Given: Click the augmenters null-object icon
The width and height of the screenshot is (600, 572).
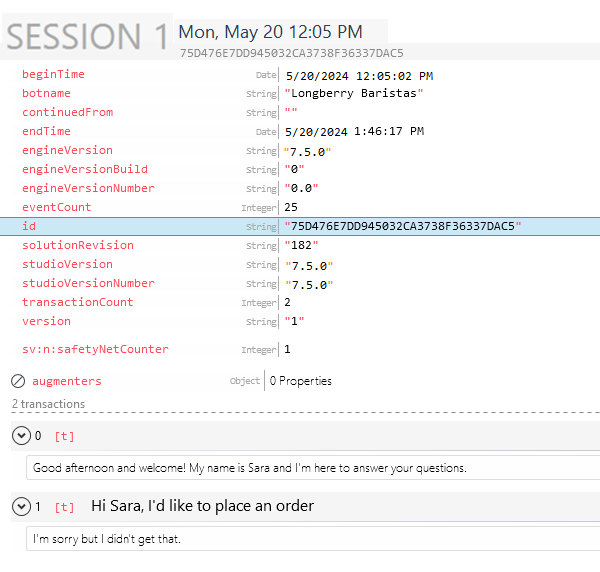Looking at the screenshot, I should coord(18,381).
